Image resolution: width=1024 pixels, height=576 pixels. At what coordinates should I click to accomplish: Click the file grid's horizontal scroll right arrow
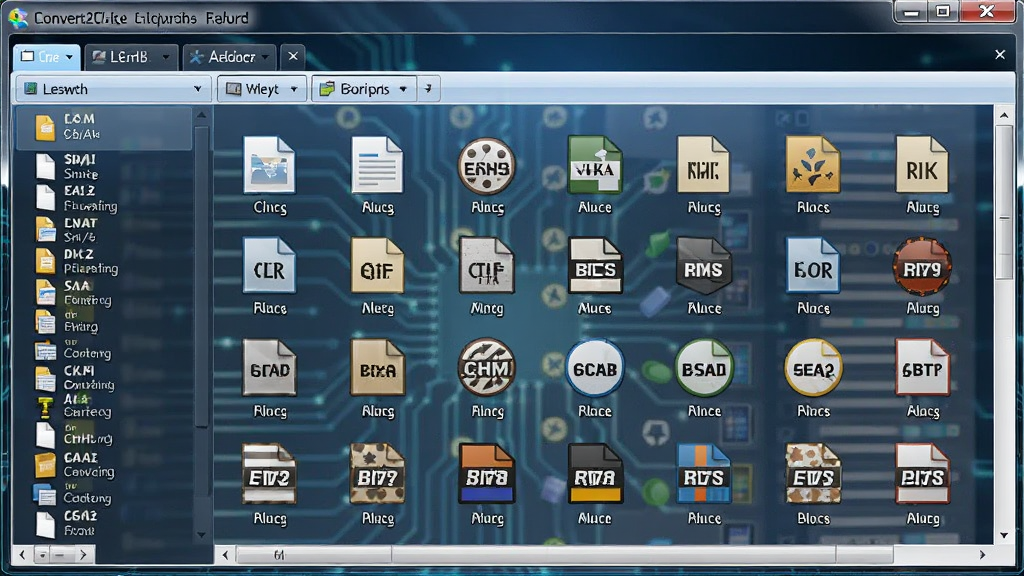982,555
